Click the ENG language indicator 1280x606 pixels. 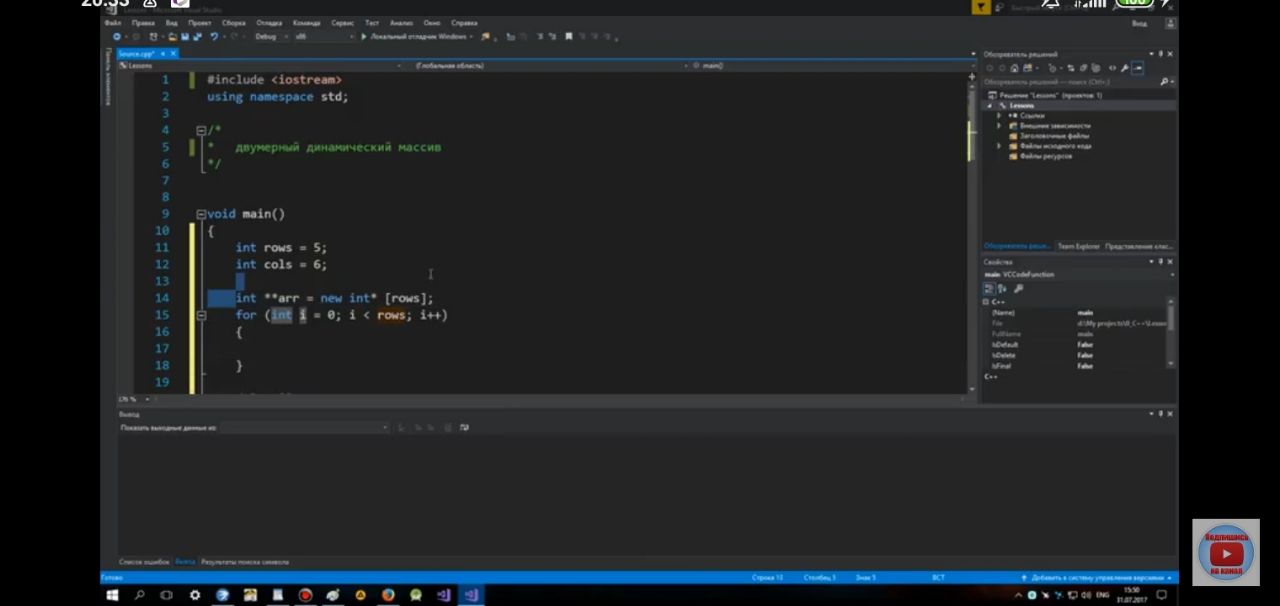click(1103, 595)
